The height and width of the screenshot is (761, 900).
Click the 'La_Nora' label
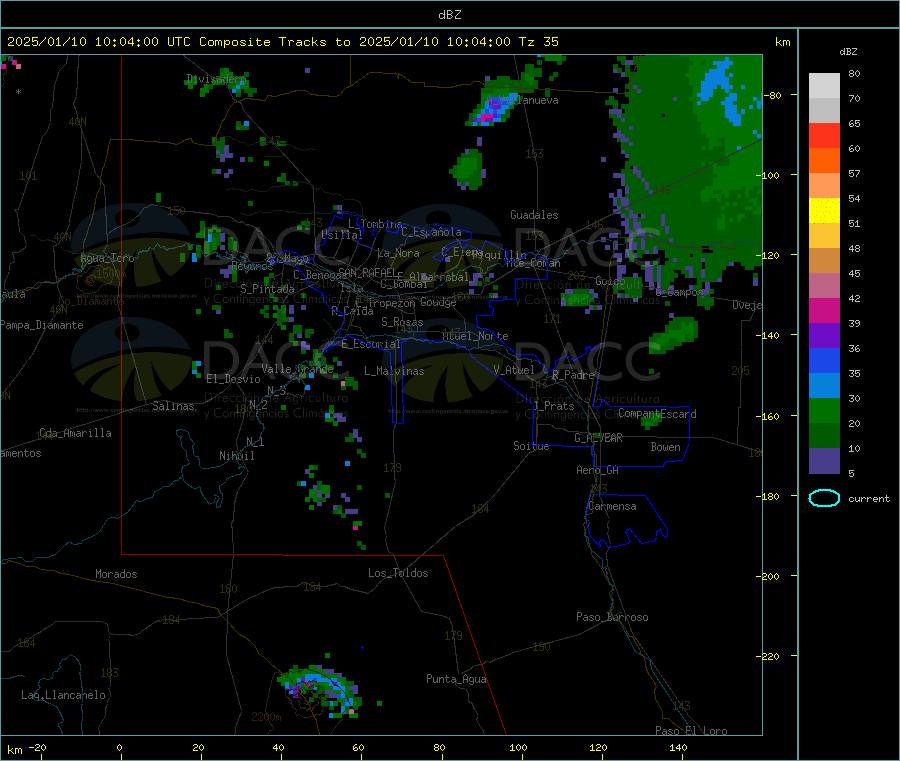(x=398, y=253)
